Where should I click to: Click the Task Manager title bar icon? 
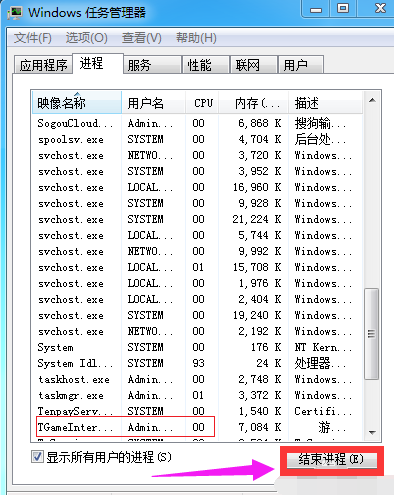click(x=16, y=13)
